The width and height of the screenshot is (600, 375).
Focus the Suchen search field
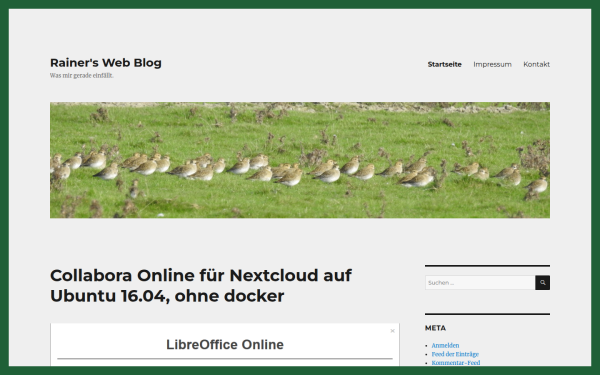(x=480, y=283)
